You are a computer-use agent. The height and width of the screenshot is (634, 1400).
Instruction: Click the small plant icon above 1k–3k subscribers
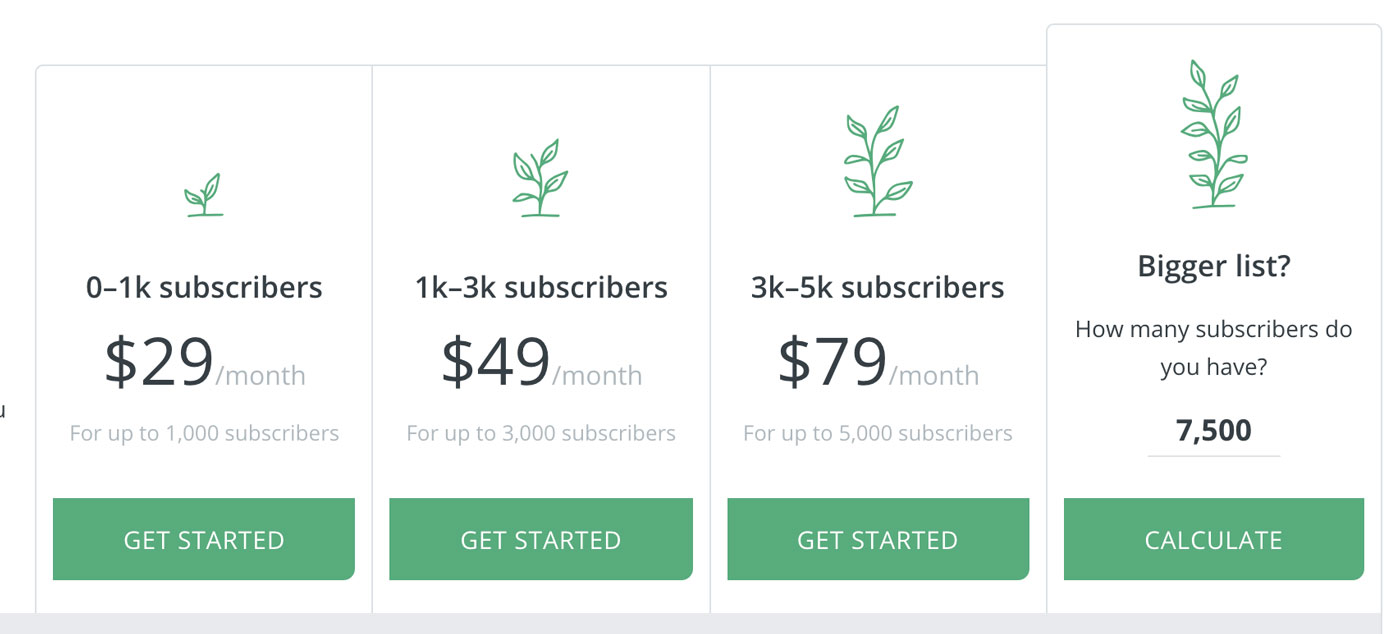[541, 178]
